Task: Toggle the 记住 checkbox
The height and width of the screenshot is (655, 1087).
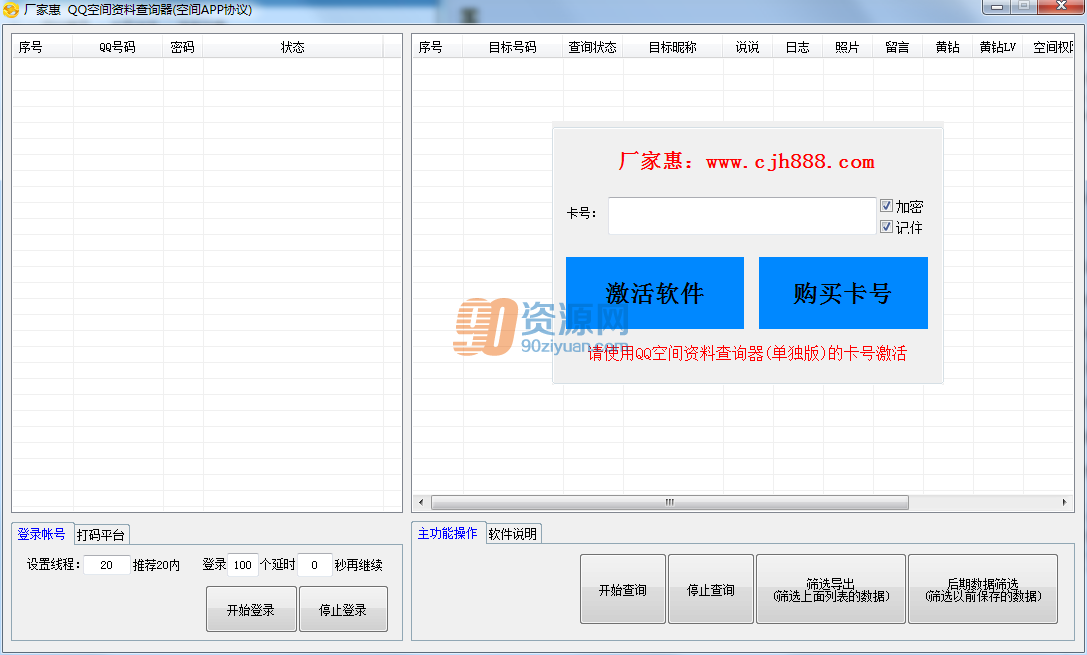Action: coord(886,227)
